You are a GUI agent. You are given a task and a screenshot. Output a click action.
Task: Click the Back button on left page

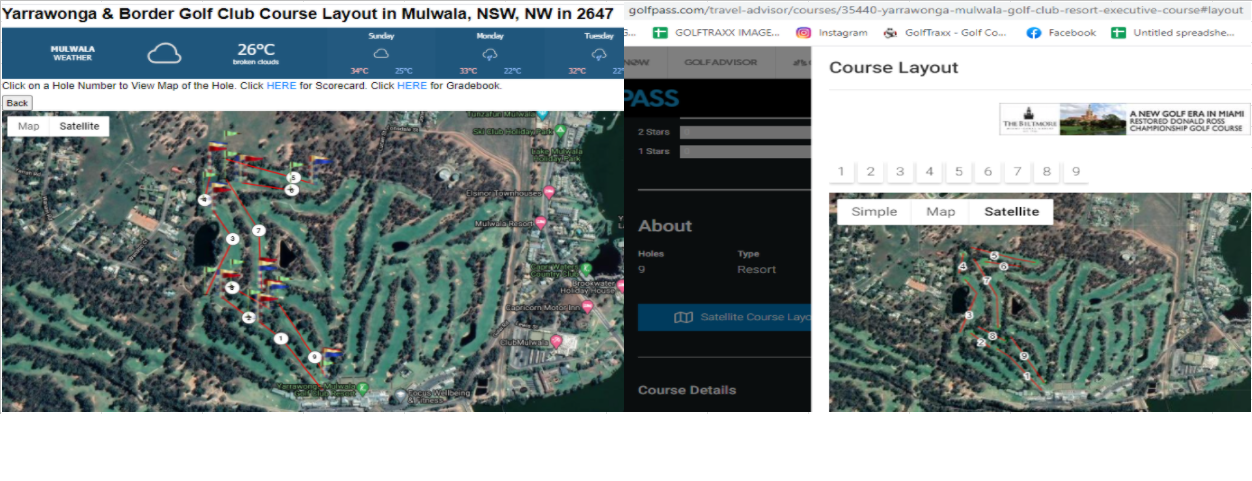coord(17,103)
